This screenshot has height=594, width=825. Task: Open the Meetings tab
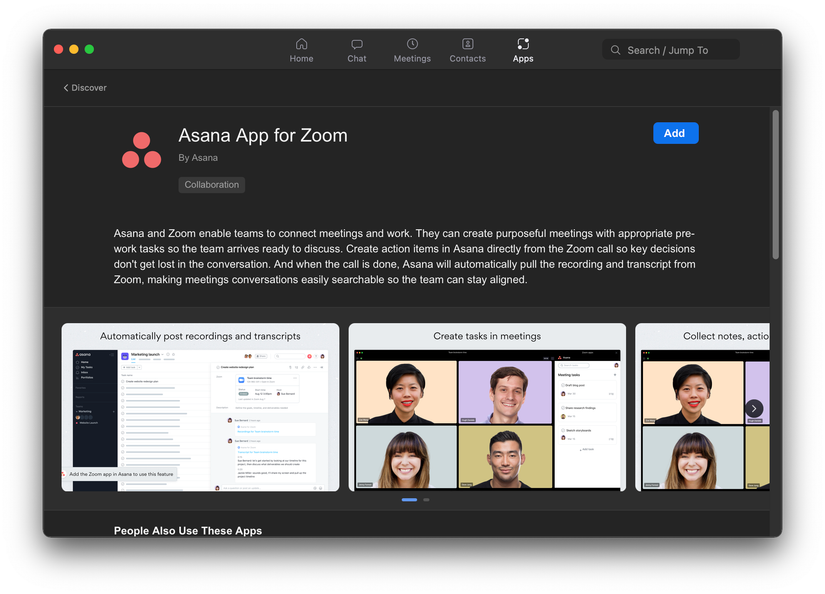[x=412, y=51]
